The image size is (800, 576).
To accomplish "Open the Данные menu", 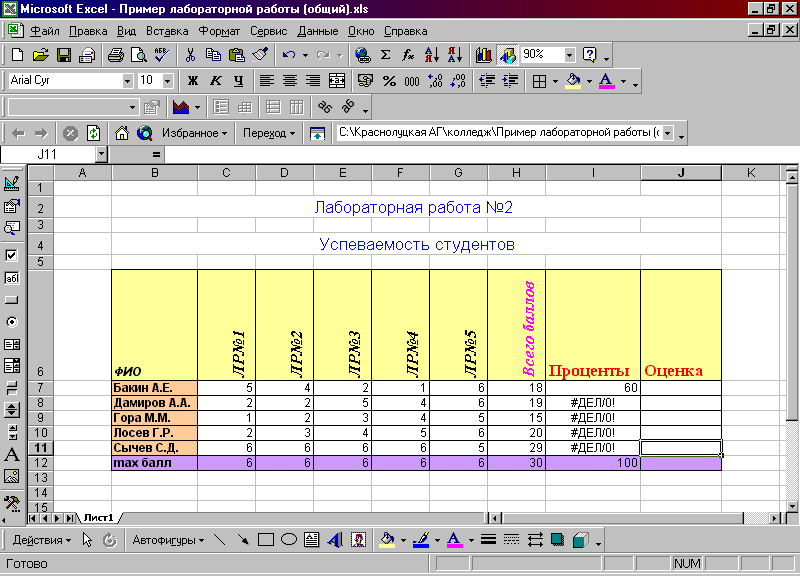I will [x=317, y=31].
